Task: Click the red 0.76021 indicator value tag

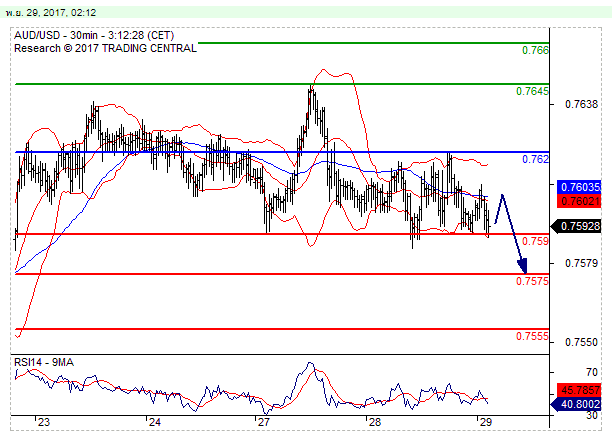Action: (x=579, y=201)
